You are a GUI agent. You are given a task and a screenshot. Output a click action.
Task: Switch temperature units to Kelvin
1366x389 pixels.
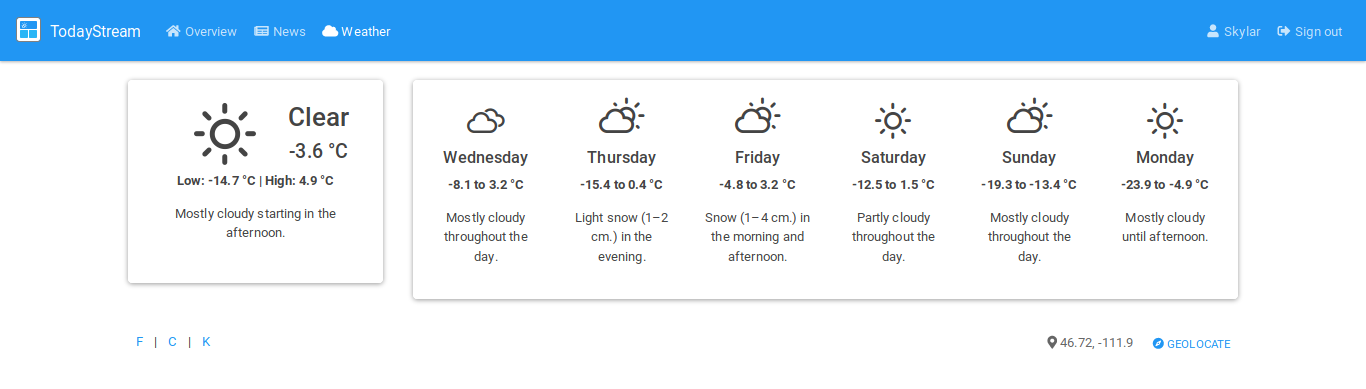[x=206, y=342]
